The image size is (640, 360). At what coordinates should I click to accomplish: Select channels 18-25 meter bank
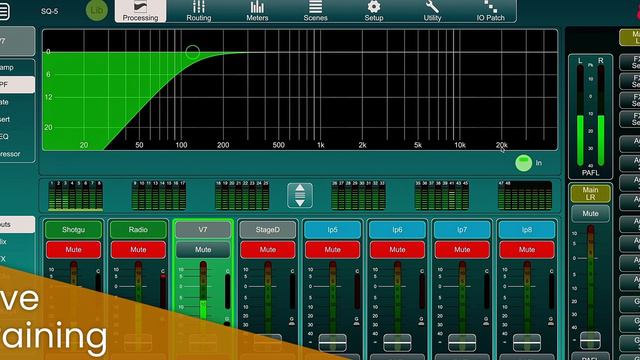(x=242, y=196)
